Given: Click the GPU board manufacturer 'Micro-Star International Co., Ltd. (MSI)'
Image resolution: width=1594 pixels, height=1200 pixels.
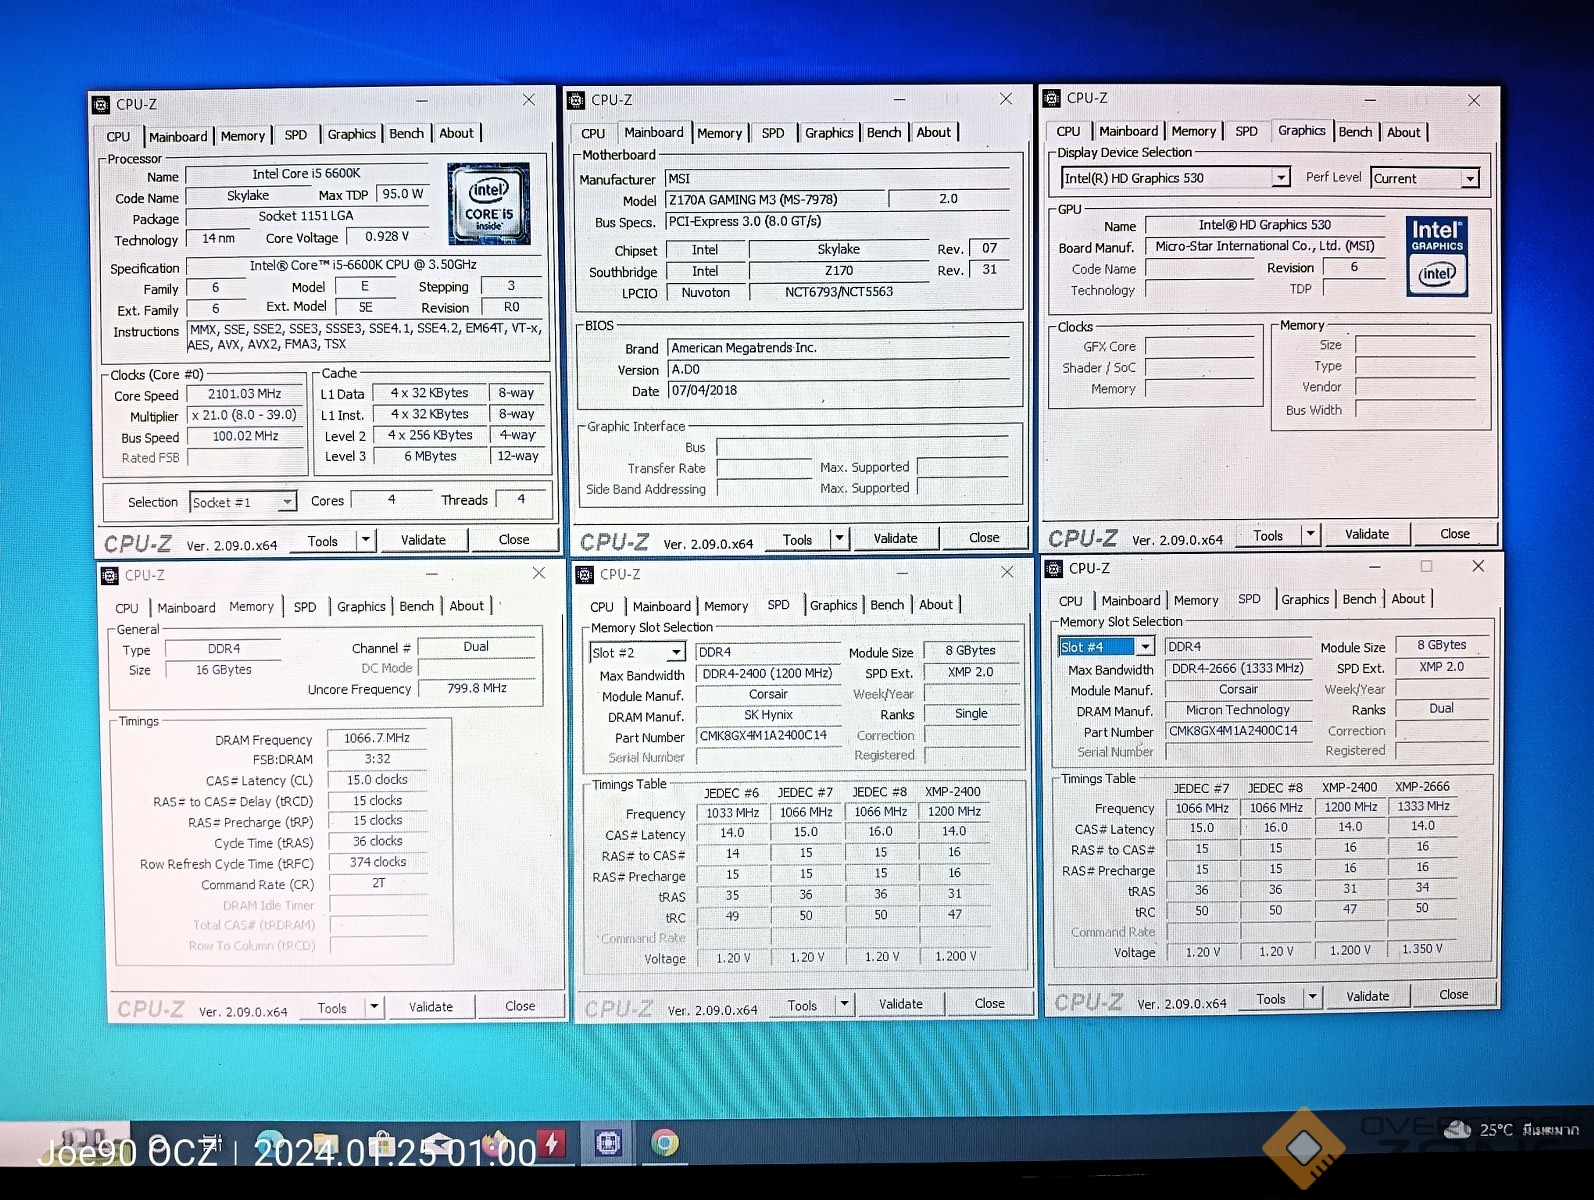Looking at the screenshot, I should click(1265, 246).
